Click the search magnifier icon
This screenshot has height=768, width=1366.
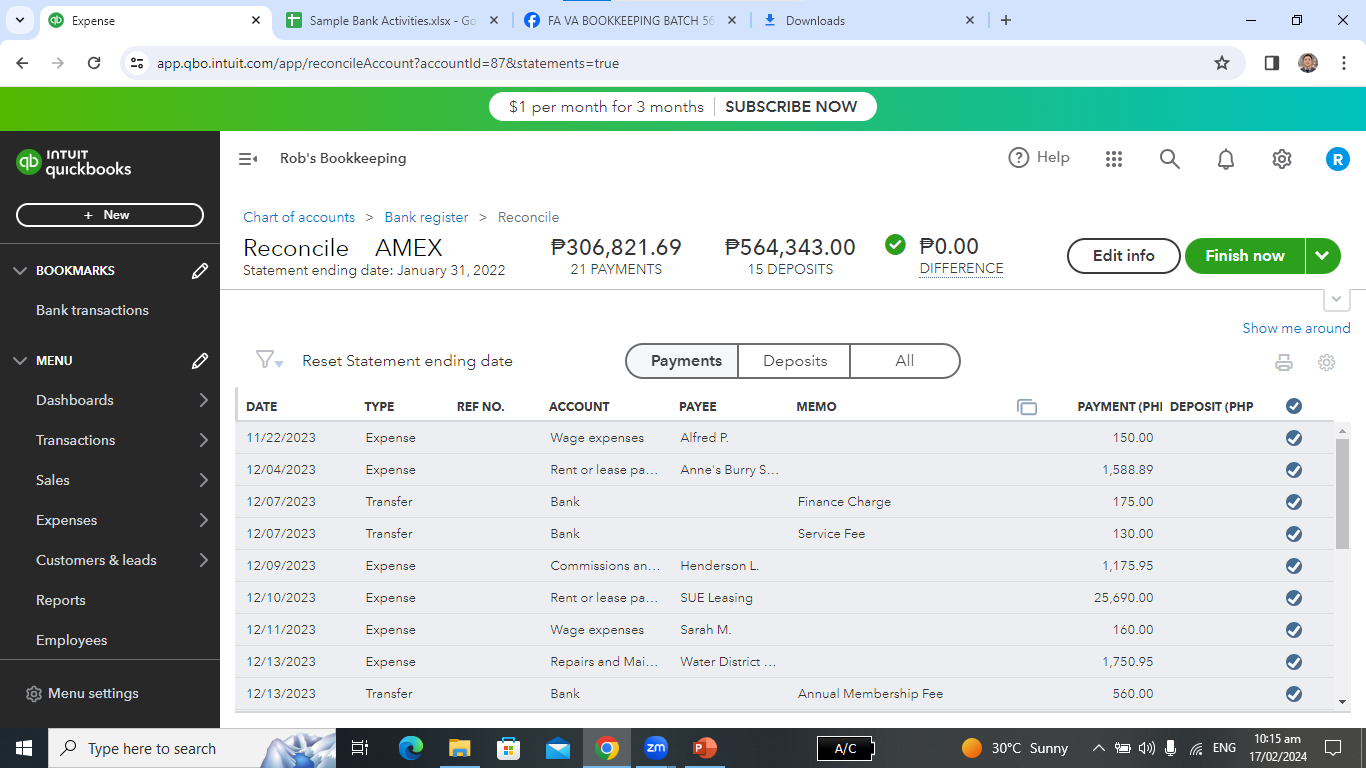pyautogui.click(x=1170, y=159)
